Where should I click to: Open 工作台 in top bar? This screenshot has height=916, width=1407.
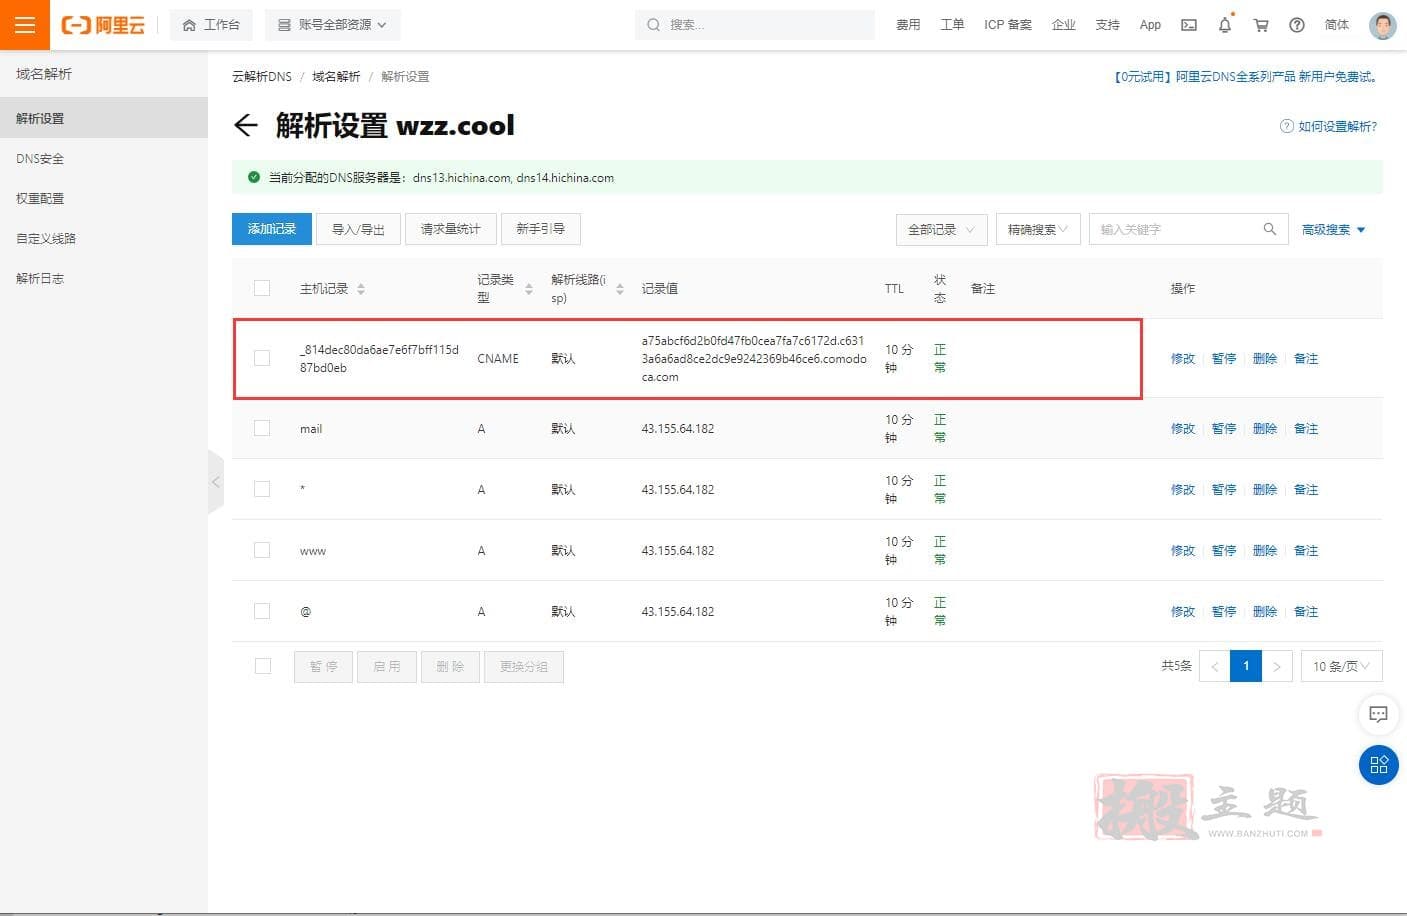211,25
